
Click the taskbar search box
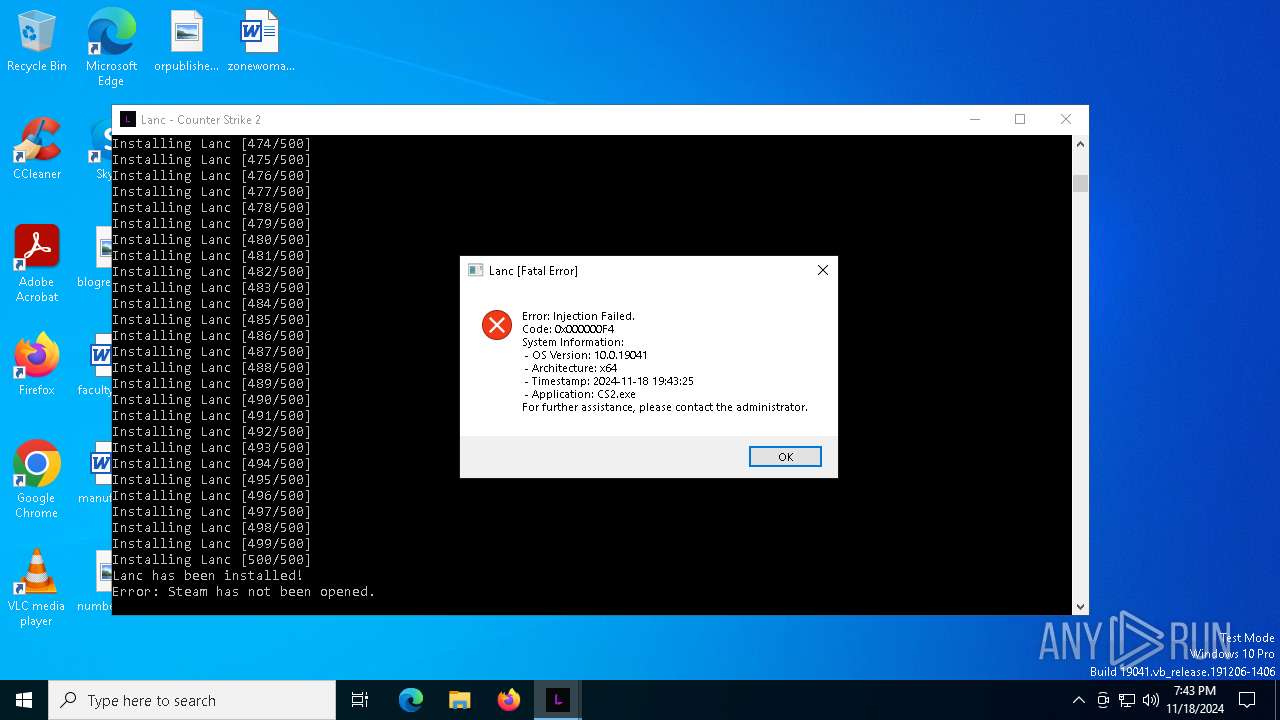192,700
